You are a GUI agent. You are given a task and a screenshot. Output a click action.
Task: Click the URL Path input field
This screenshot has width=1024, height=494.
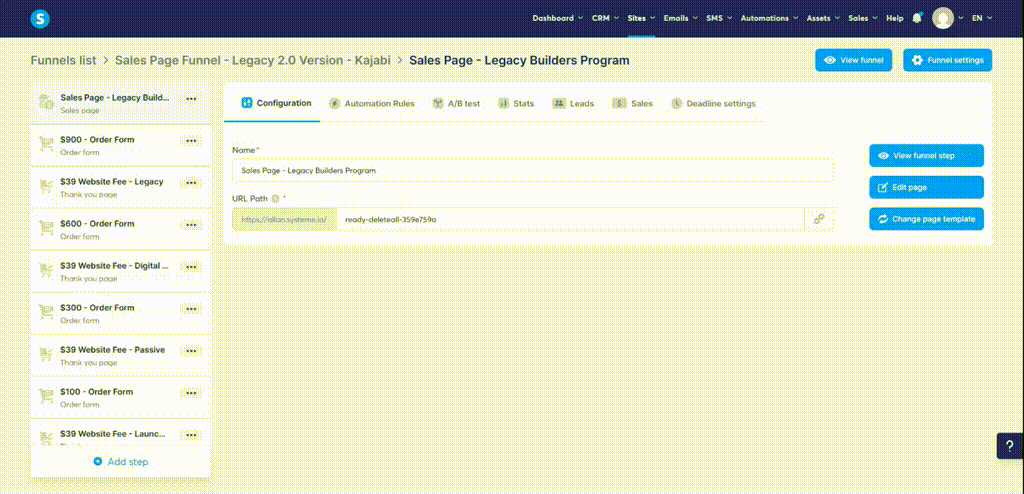570,220
